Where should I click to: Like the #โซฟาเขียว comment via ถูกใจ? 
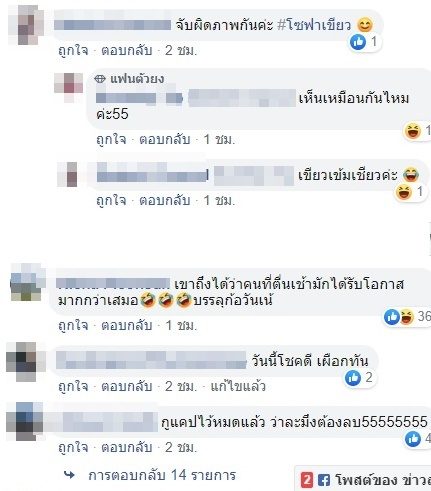[x=73, y=51]
